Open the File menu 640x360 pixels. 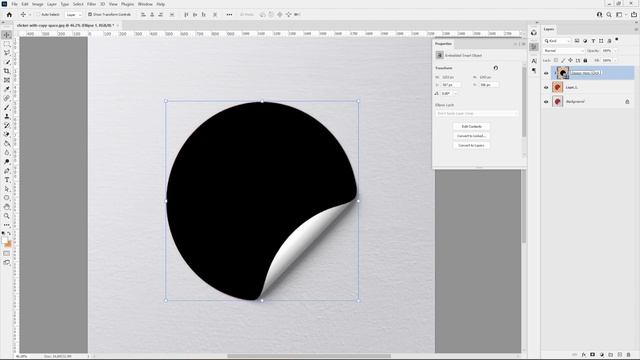pos(14,4)
